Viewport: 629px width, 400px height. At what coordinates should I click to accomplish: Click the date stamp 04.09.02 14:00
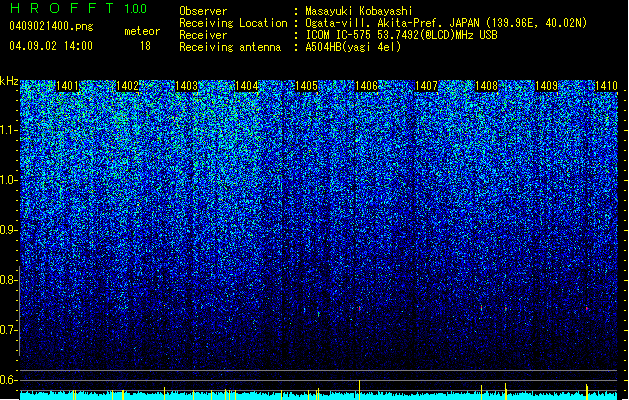point(51,46)
